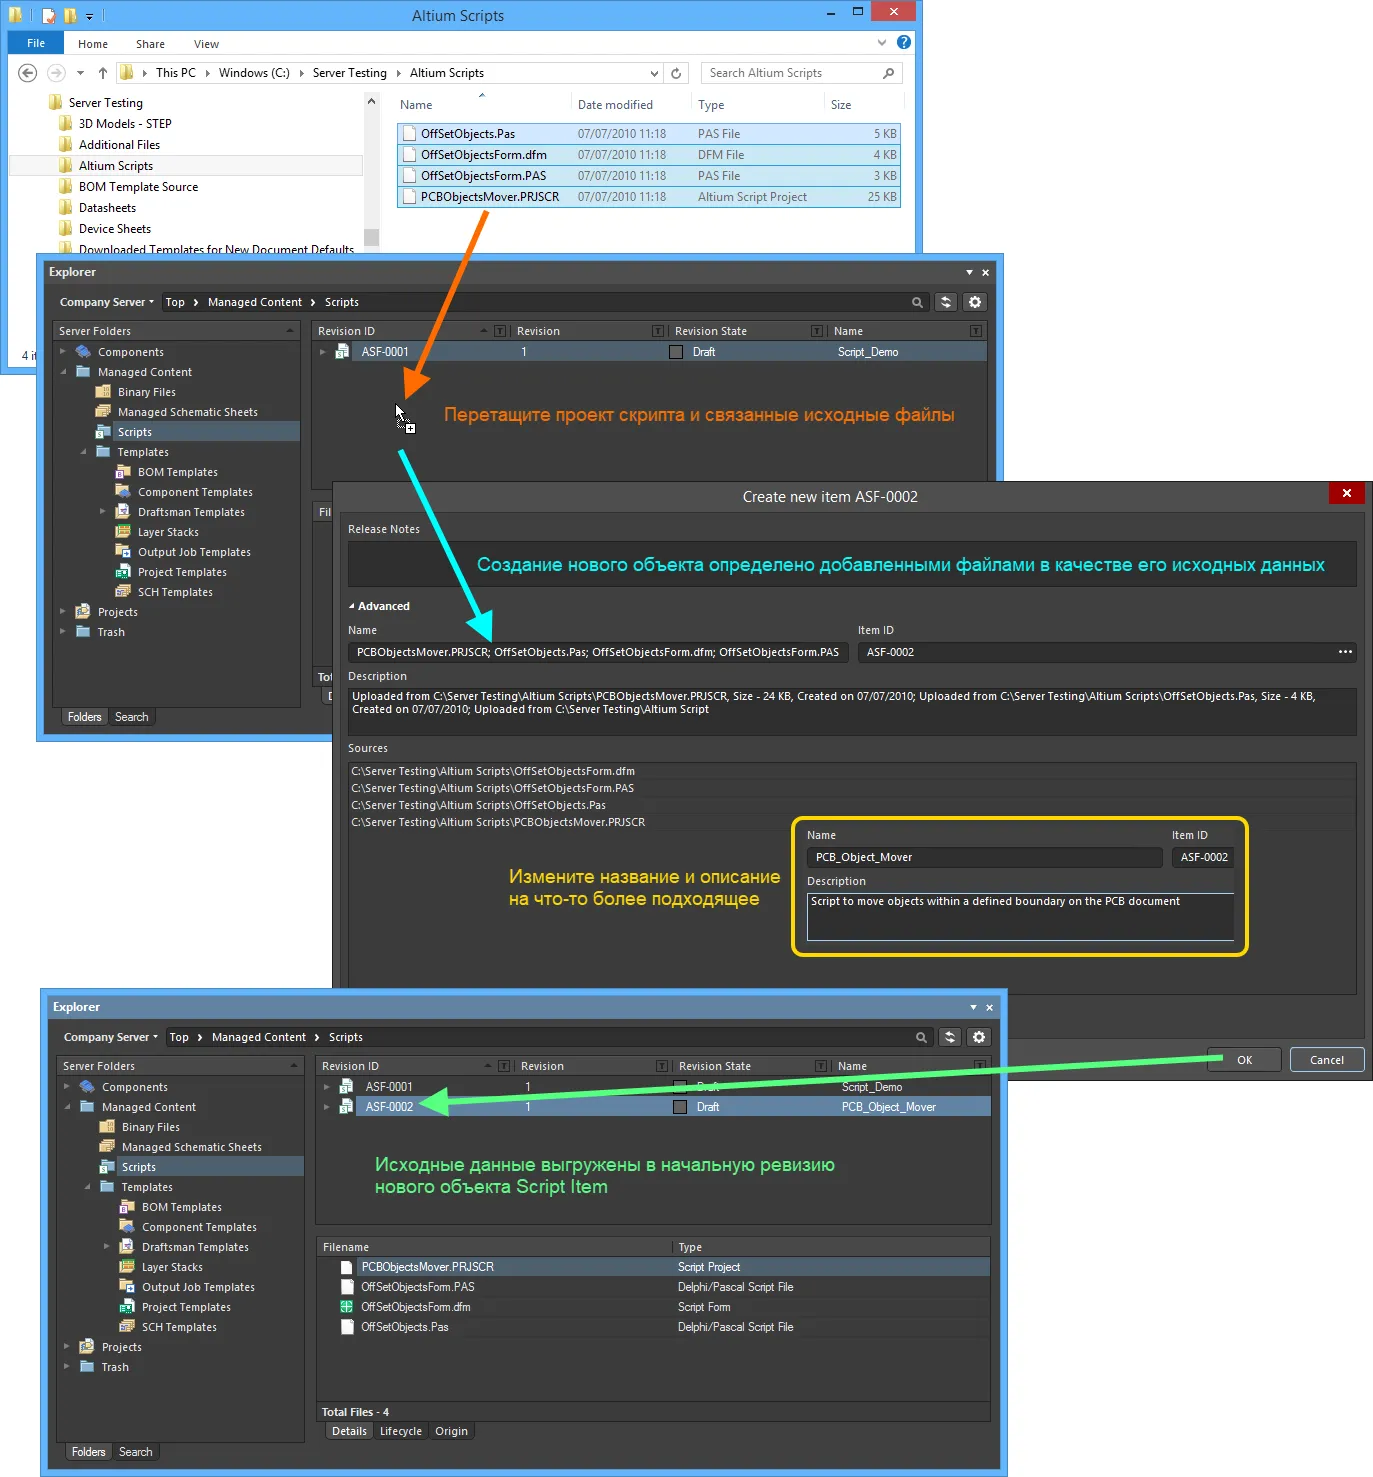Expand the Projects folder in top Explorer tree
Viewport: 1373px width, 1477px height.
pos(63,612)
